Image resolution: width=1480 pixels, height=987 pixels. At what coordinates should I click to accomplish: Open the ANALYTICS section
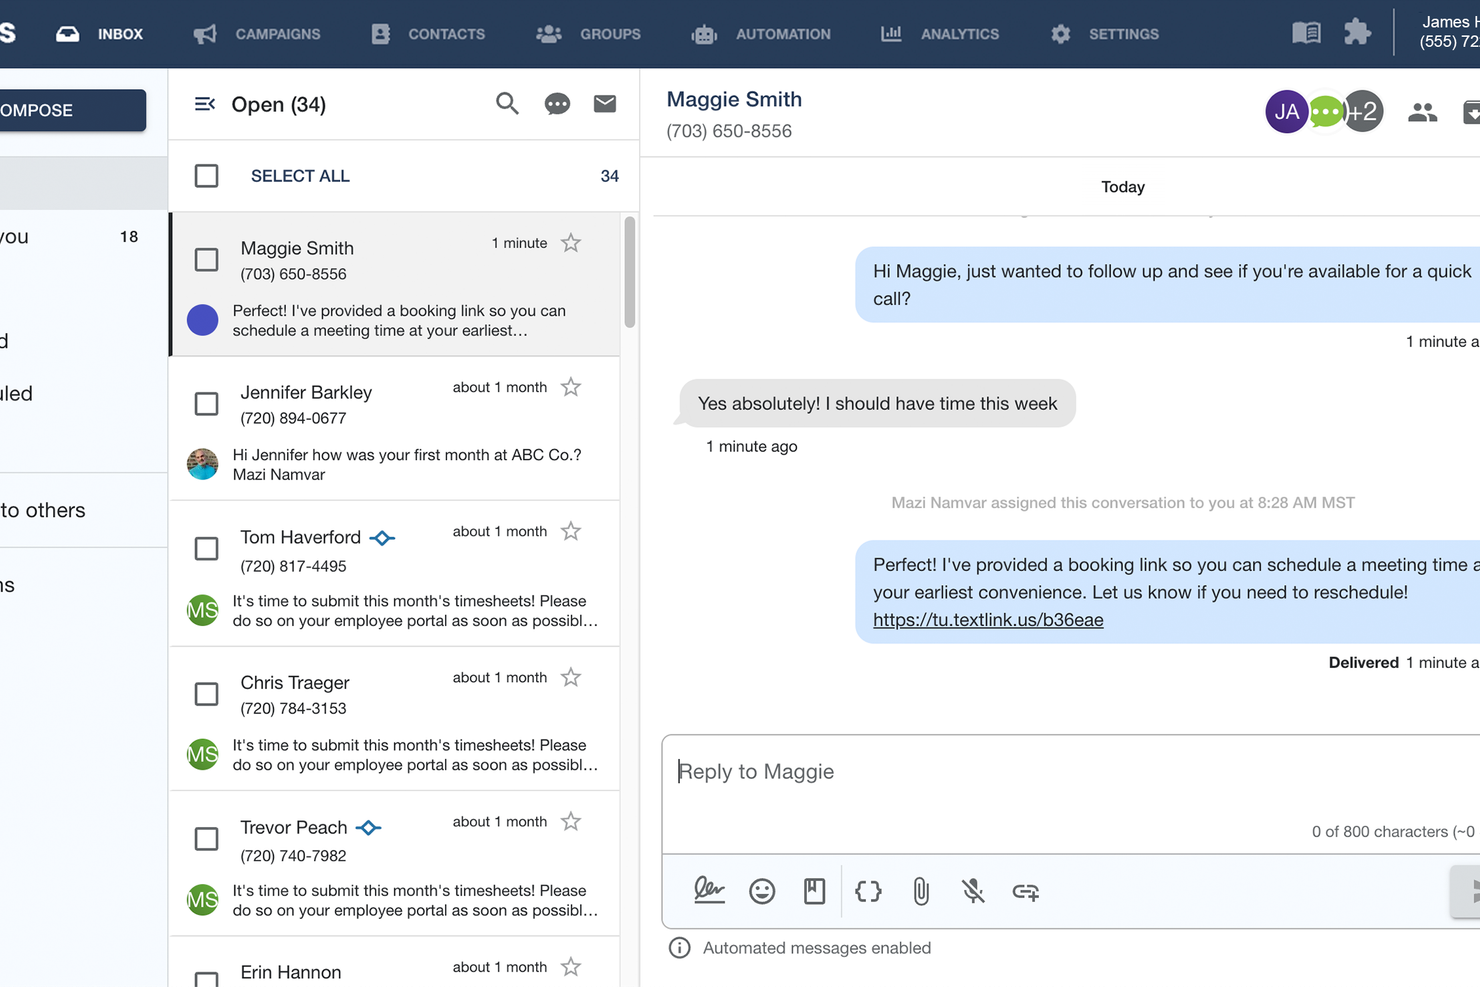[x=959, y=33]
